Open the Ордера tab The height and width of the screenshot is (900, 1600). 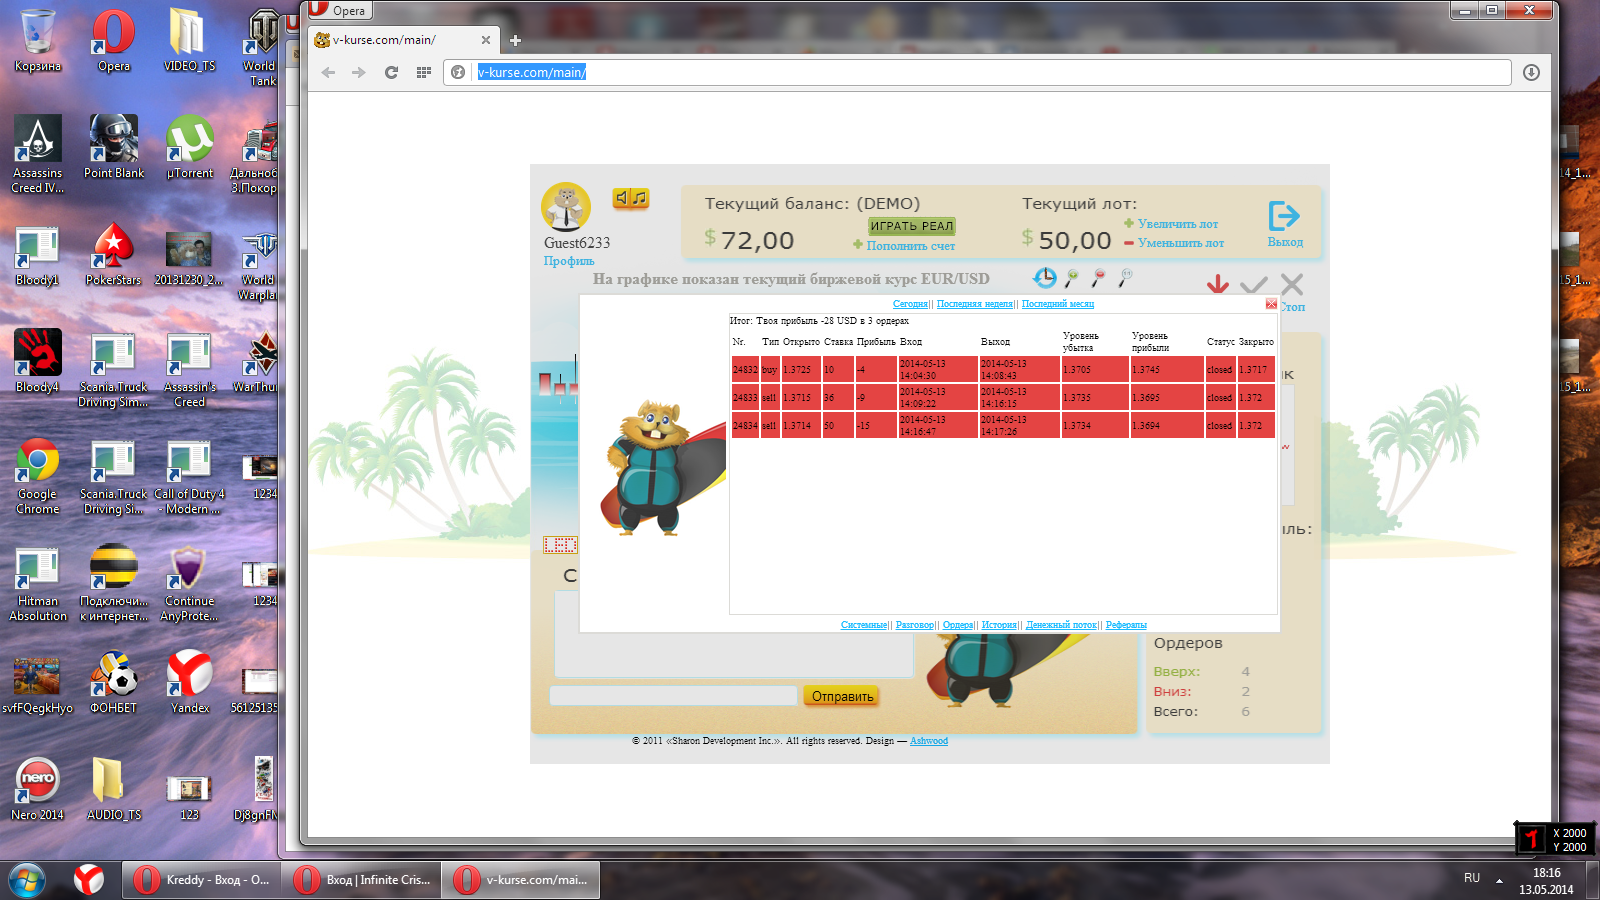pos(958,625)
